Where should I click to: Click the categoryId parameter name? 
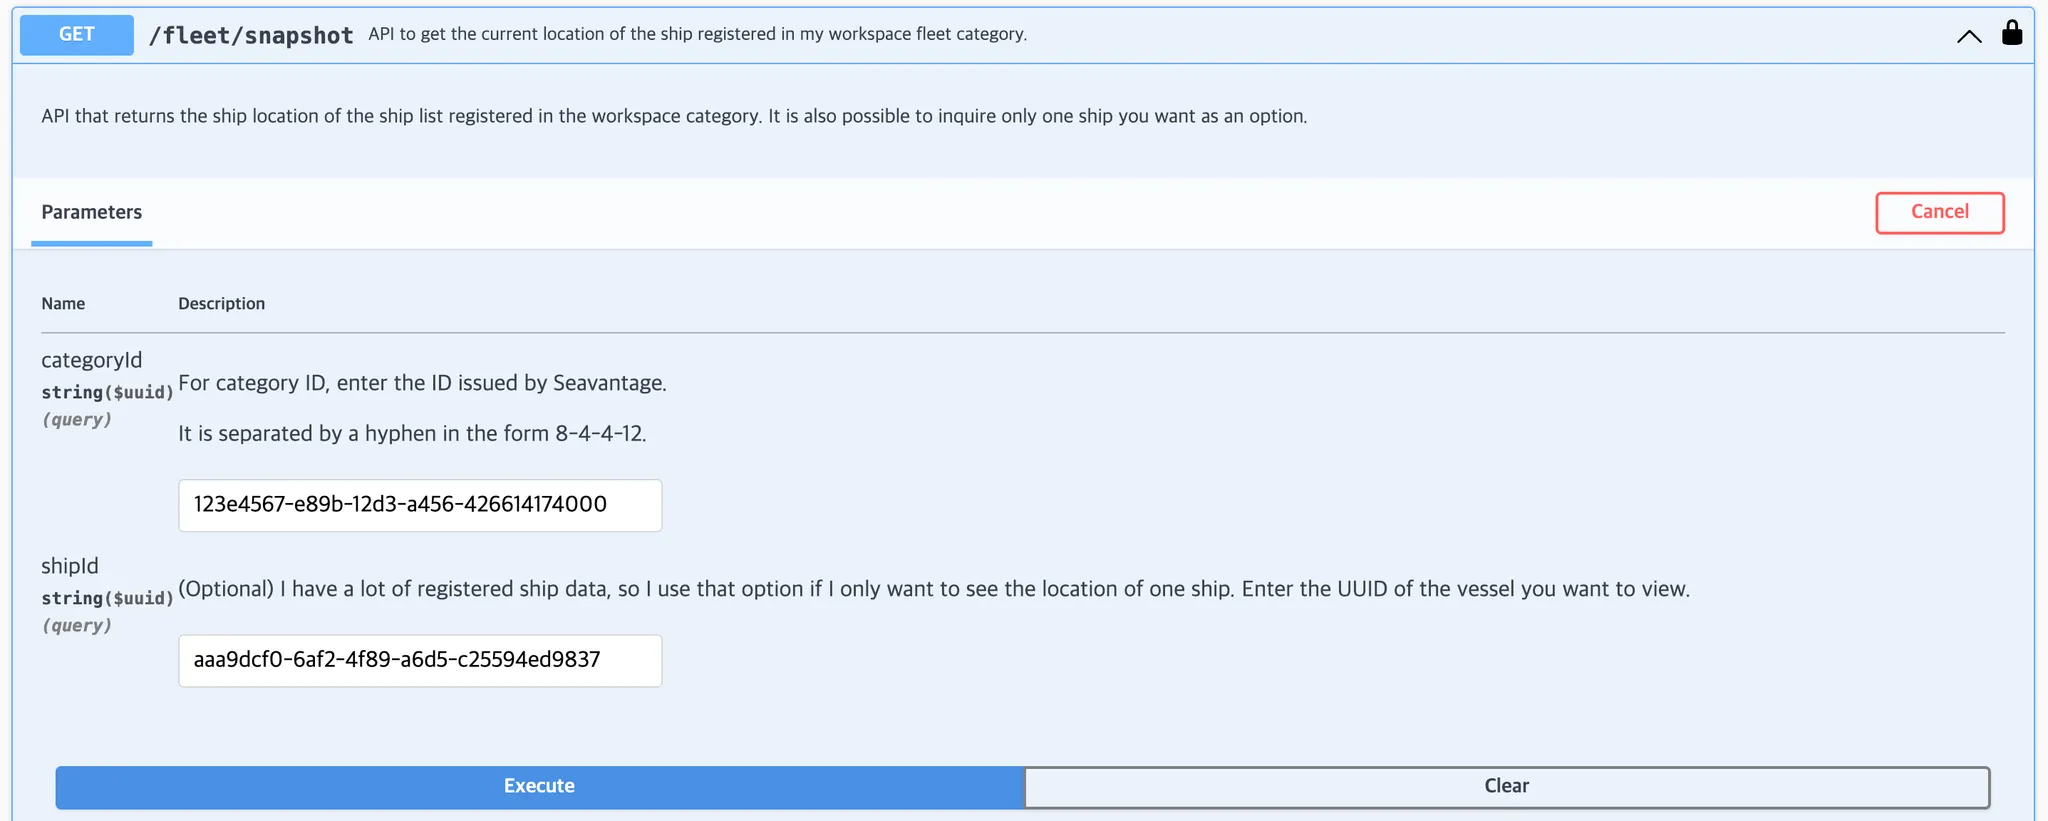point(92,360)
